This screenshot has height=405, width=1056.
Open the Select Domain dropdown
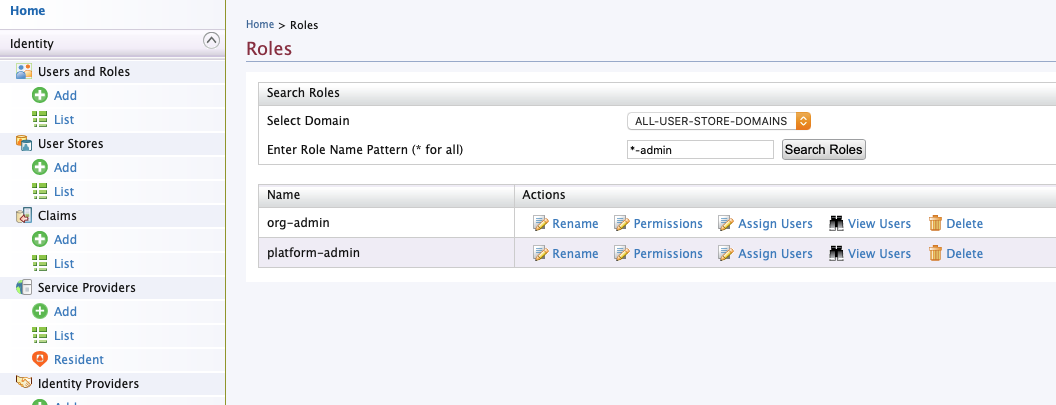pyautogui.click(x=719, y=121)
